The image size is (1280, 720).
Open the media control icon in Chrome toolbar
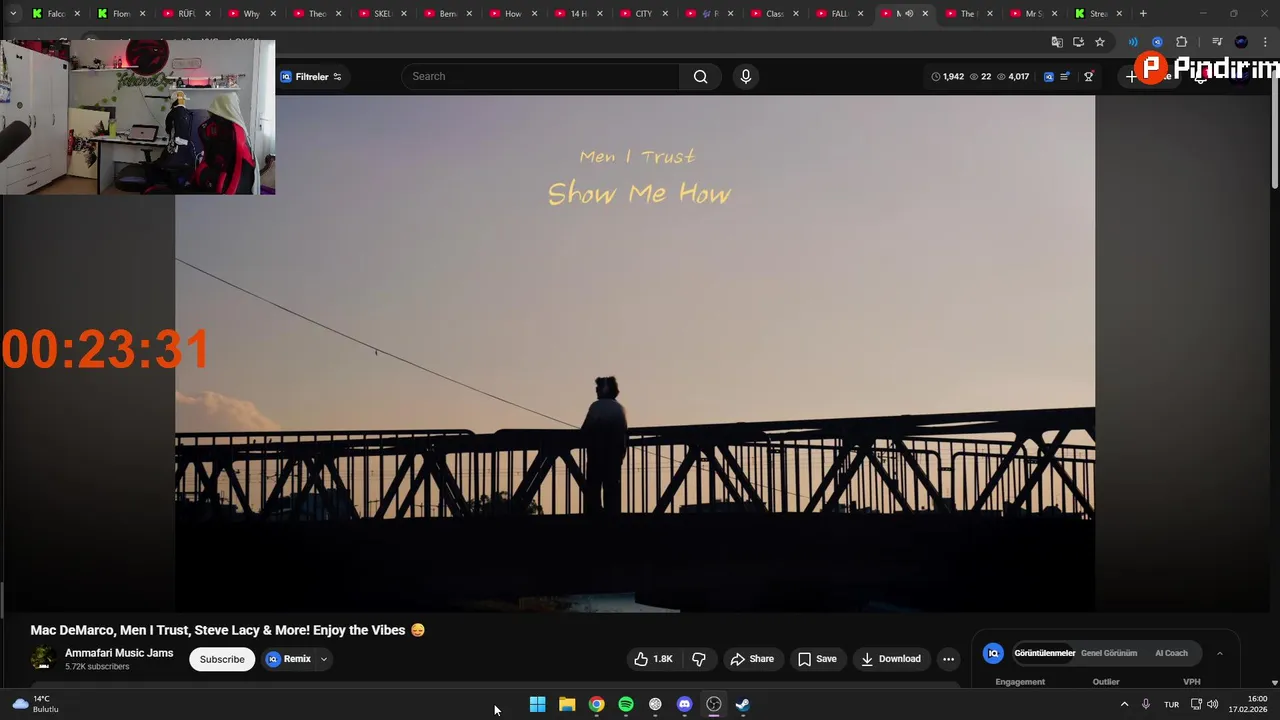pyautogui.click(x=1217, y=42)
